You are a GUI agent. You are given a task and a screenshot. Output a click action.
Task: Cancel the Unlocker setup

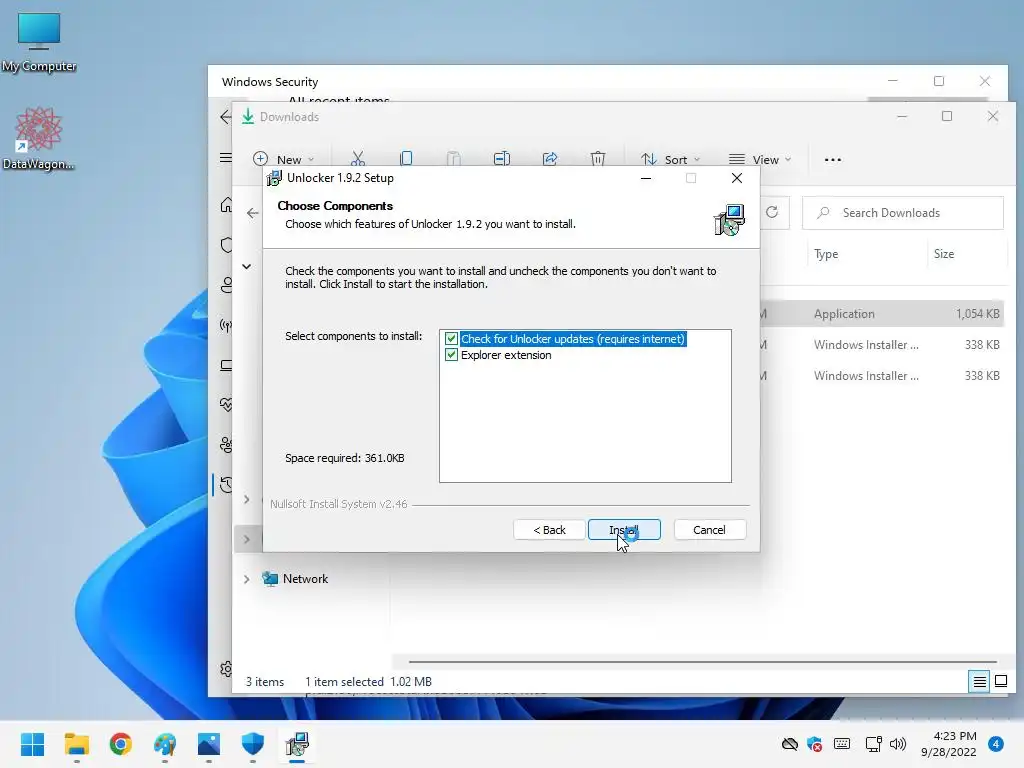709,530
